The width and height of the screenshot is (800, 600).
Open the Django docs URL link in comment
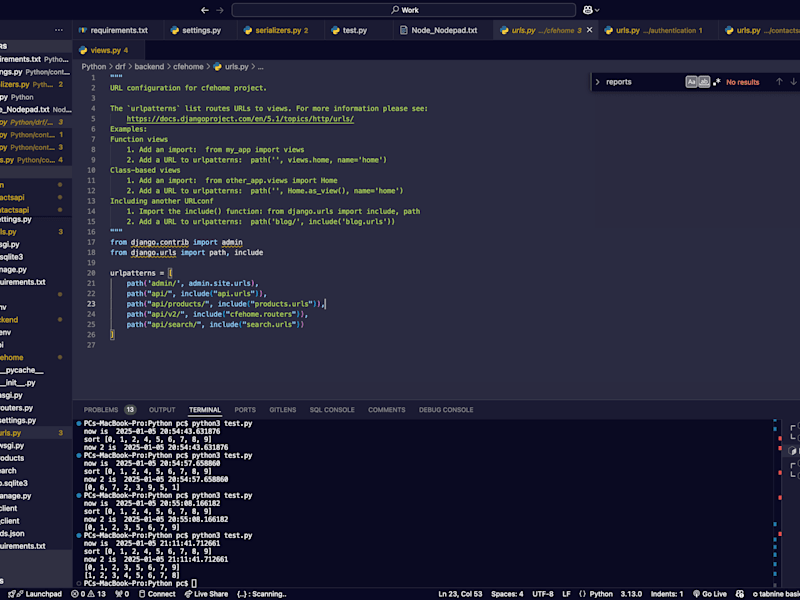[x=240, y=119]
